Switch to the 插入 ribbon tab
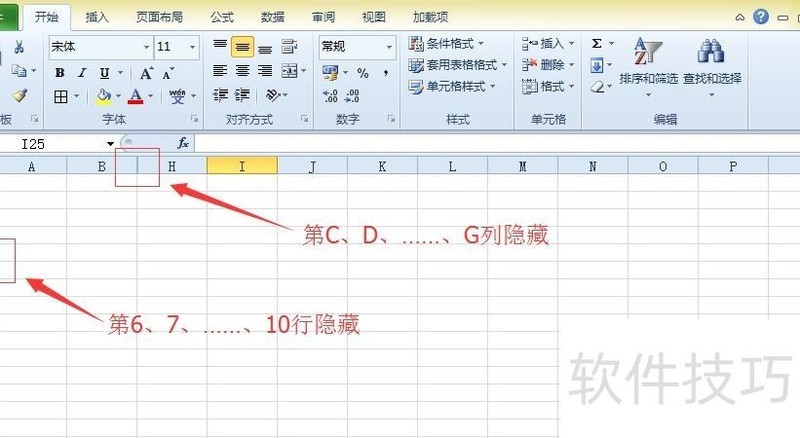The width and height of the screenshot is (800, 438). pyautogui.click(x=97, y=17)
